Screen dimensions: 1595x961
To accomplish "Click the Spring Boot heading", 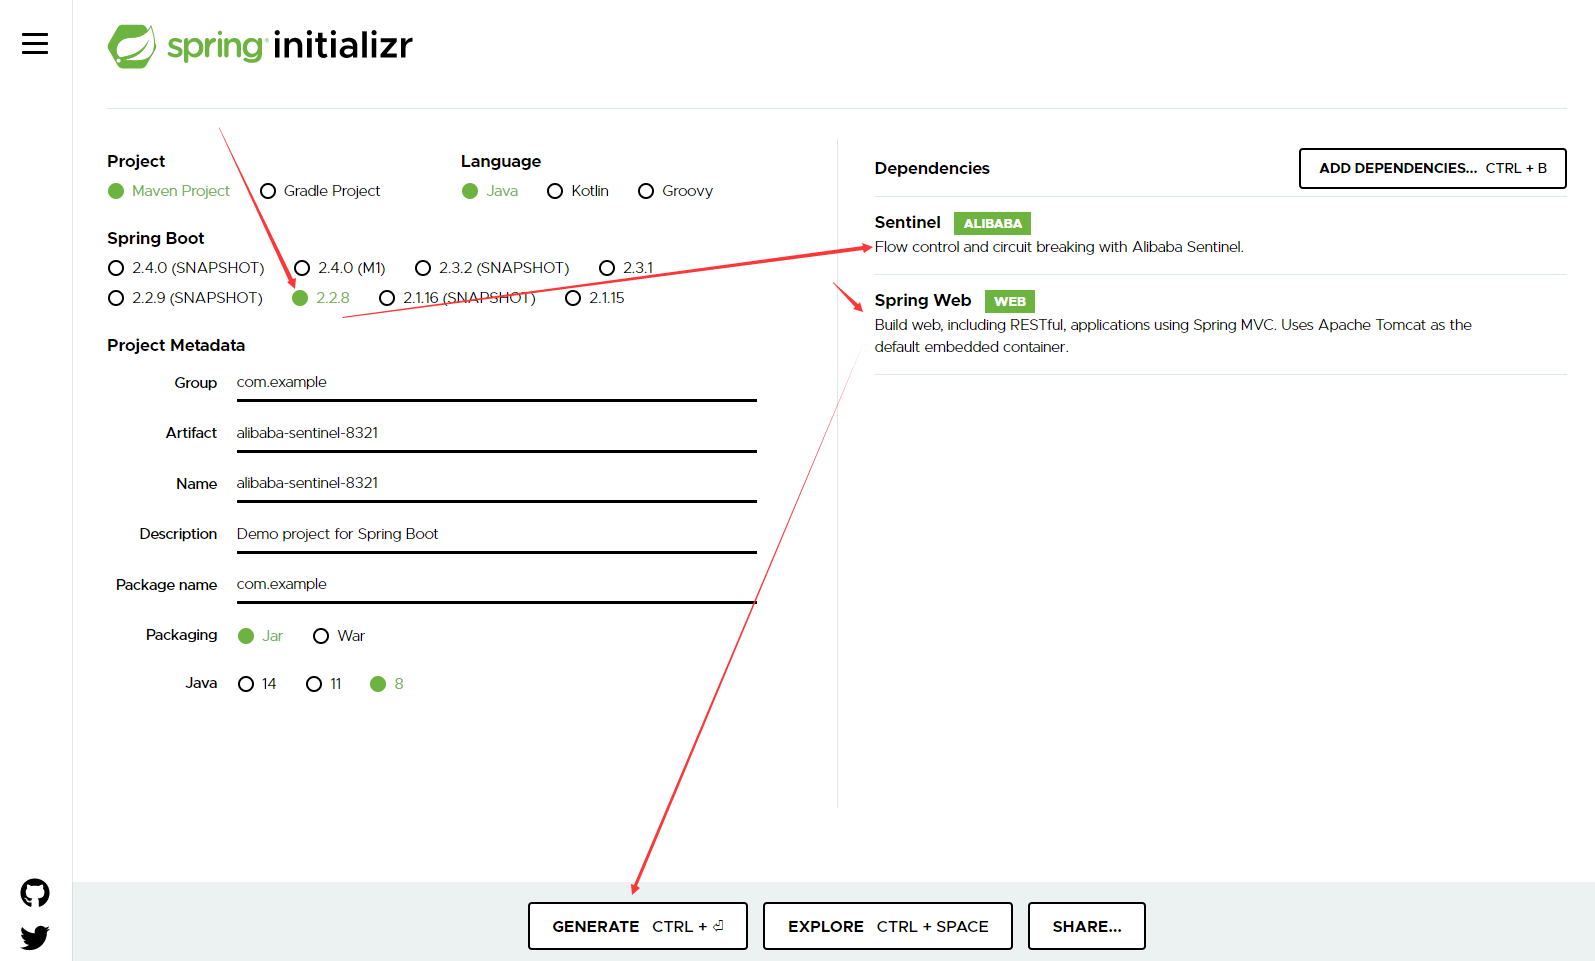I will click(156, 238).
